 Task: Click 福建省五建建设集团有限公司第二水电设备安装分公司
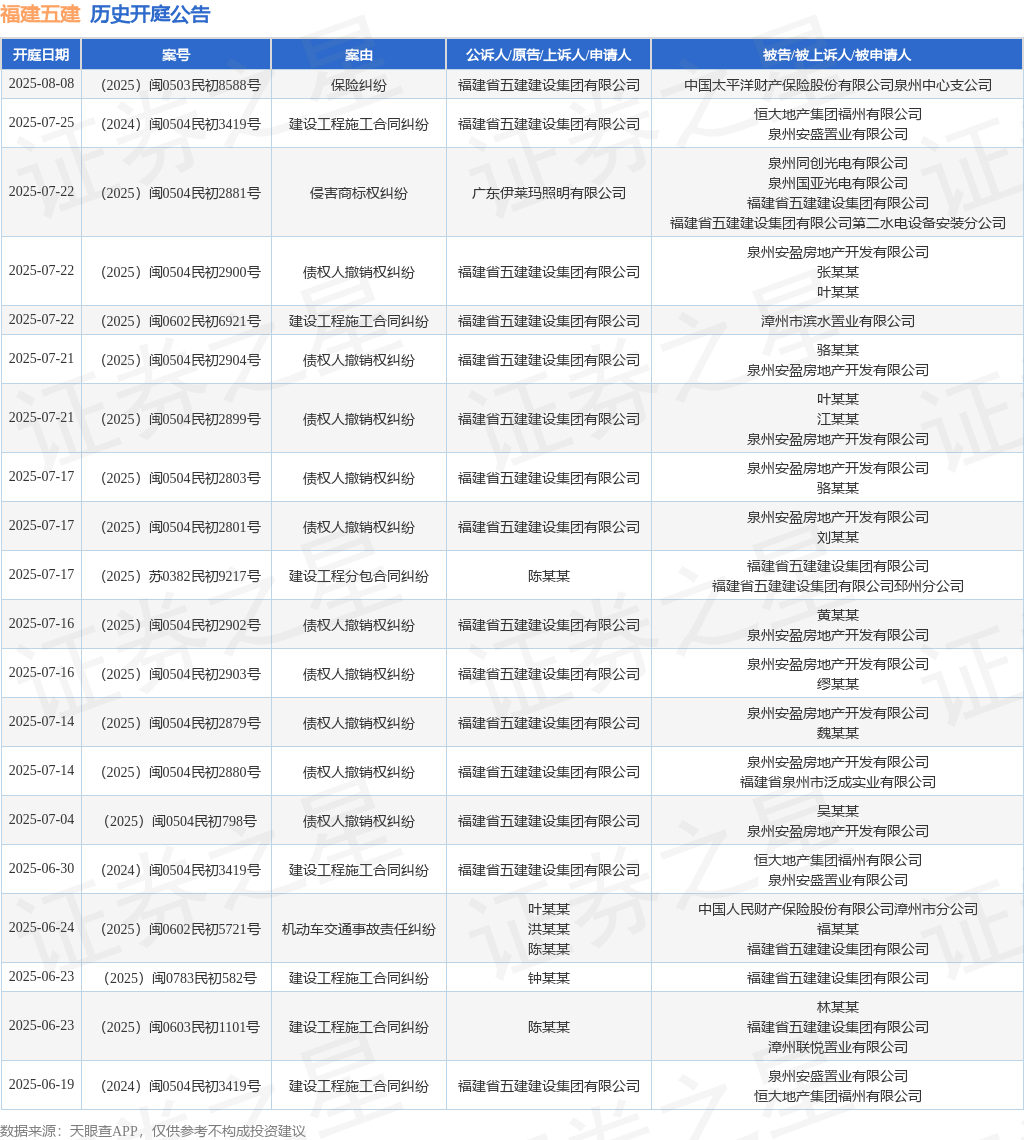(838, 223)
